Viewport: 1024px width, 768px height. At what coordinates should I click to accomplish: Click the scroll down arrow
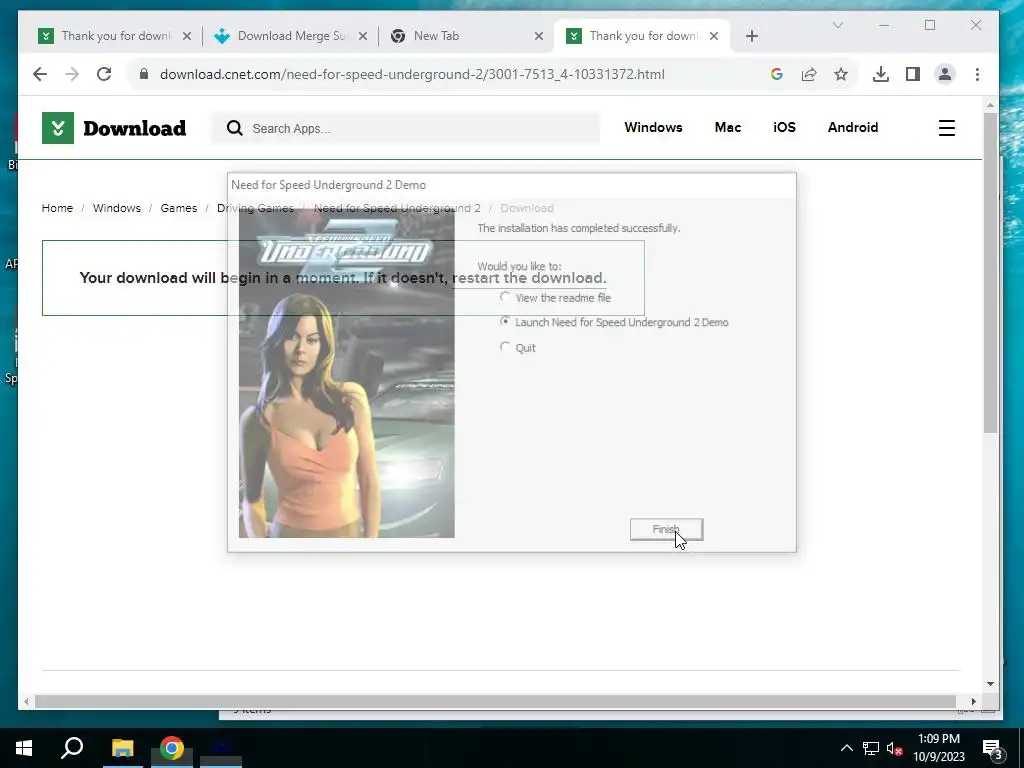990,684
